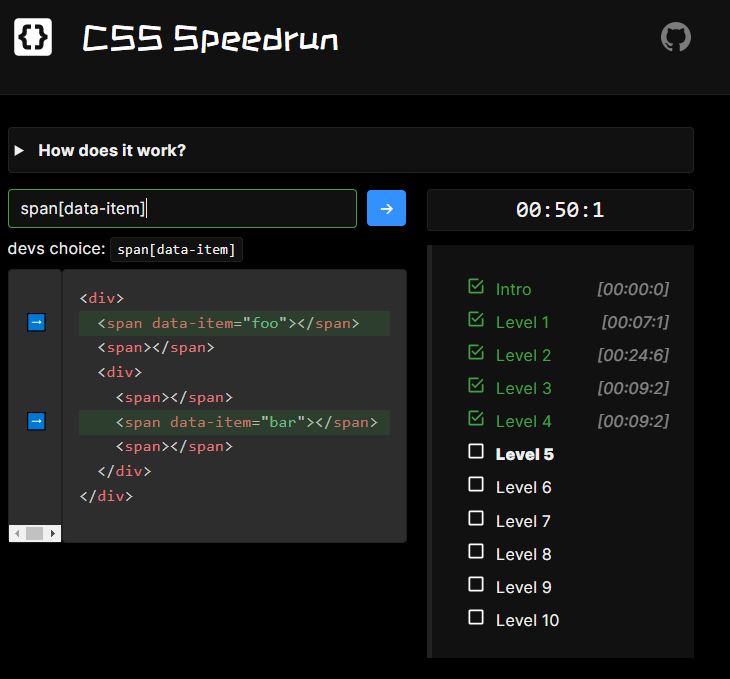The image size is (730, 679).
Task: Click the CSS Speedrun curly-braces logo
Action: 32,37
